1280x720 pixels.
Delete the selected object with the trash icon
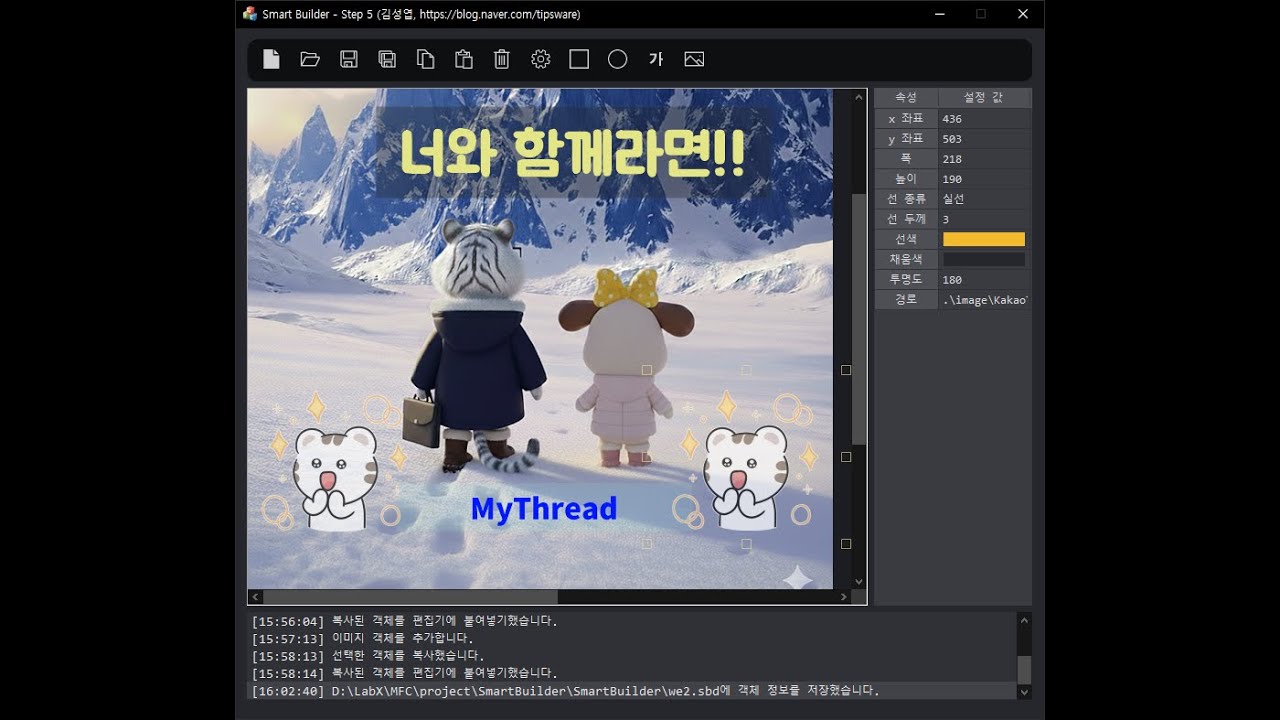[502, 59]
